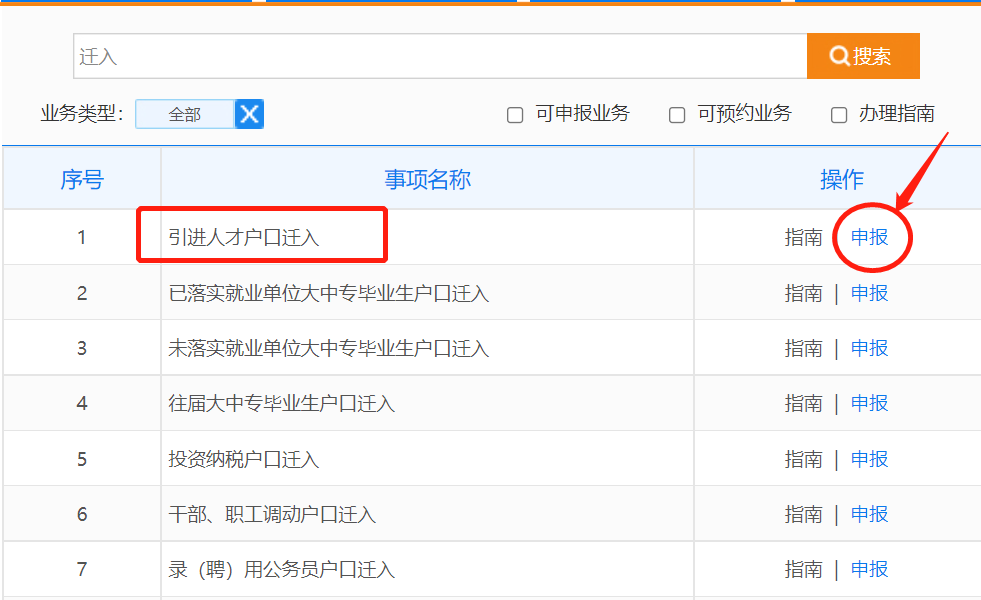Viewport: 981px width, 600px height.
Task: Enable the 可申报业务 checkbox
Action: [515, 115]
